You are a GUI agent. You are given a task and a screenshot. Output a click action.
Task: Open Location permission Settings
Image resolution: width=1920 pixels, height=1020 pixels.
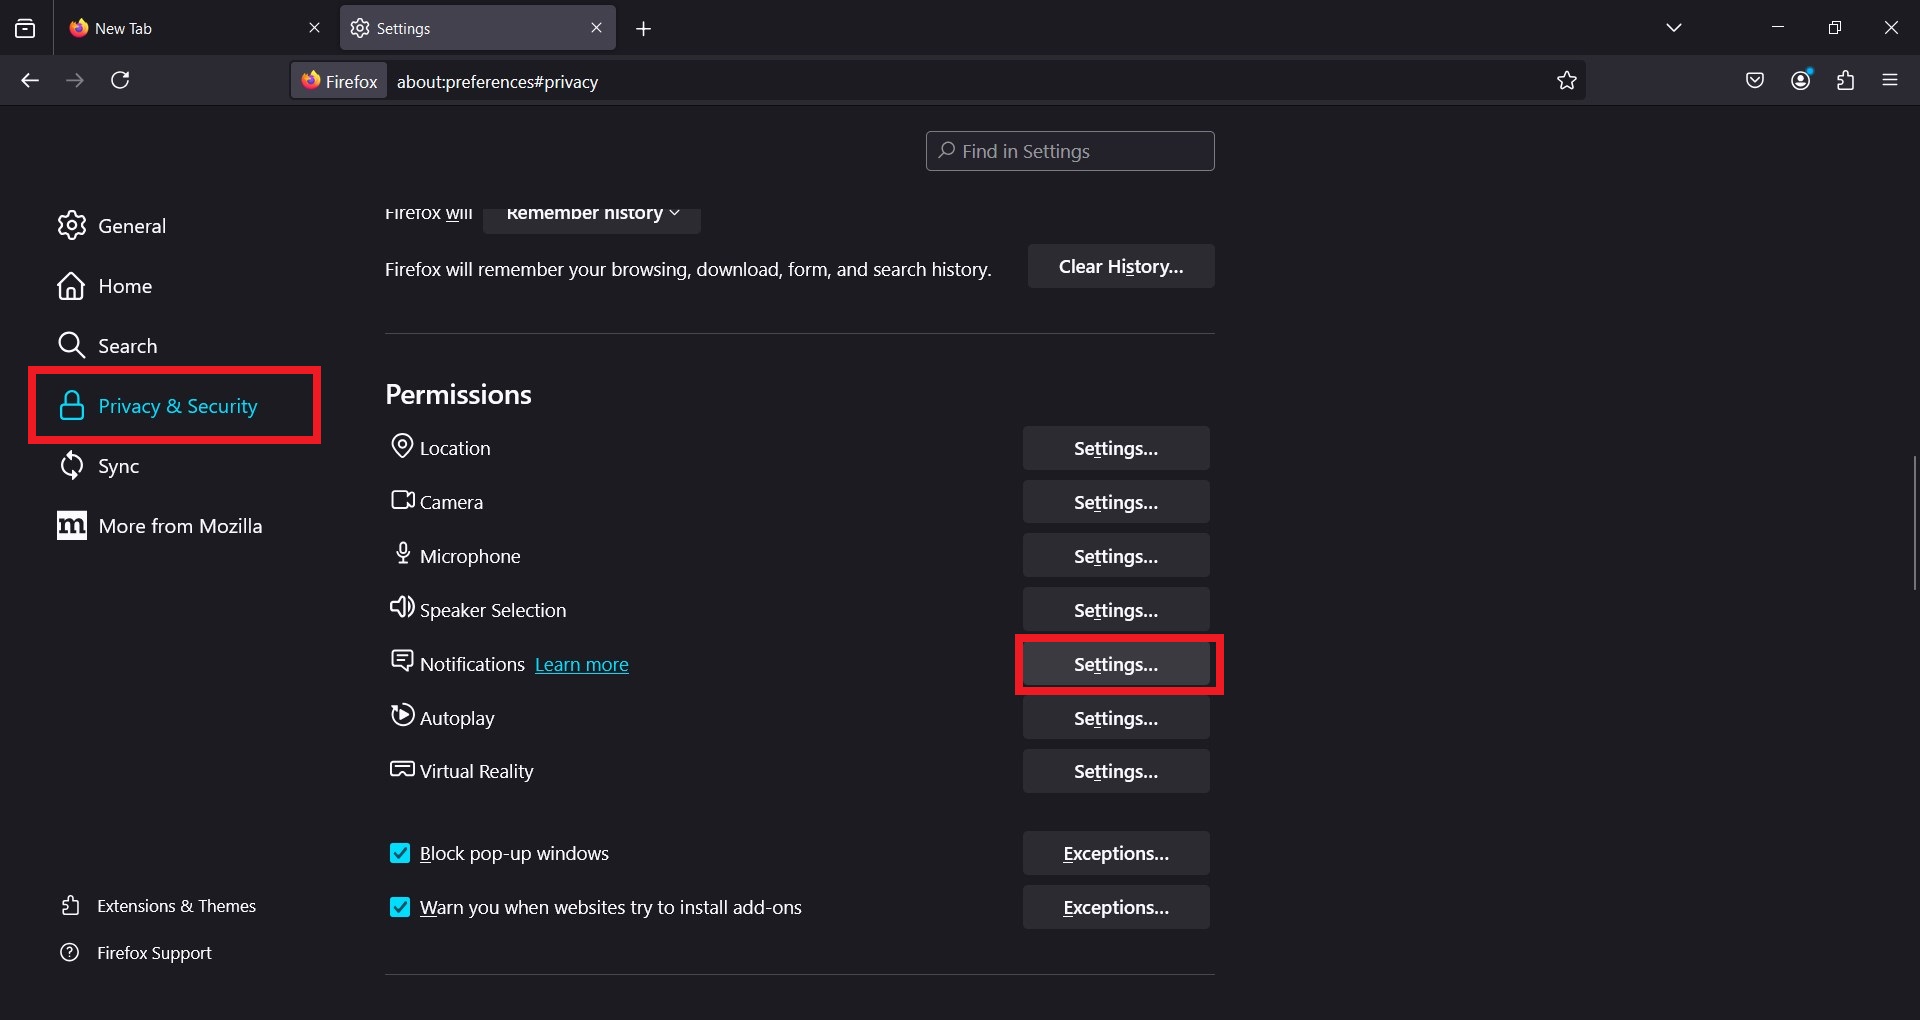coord(1116,448)
